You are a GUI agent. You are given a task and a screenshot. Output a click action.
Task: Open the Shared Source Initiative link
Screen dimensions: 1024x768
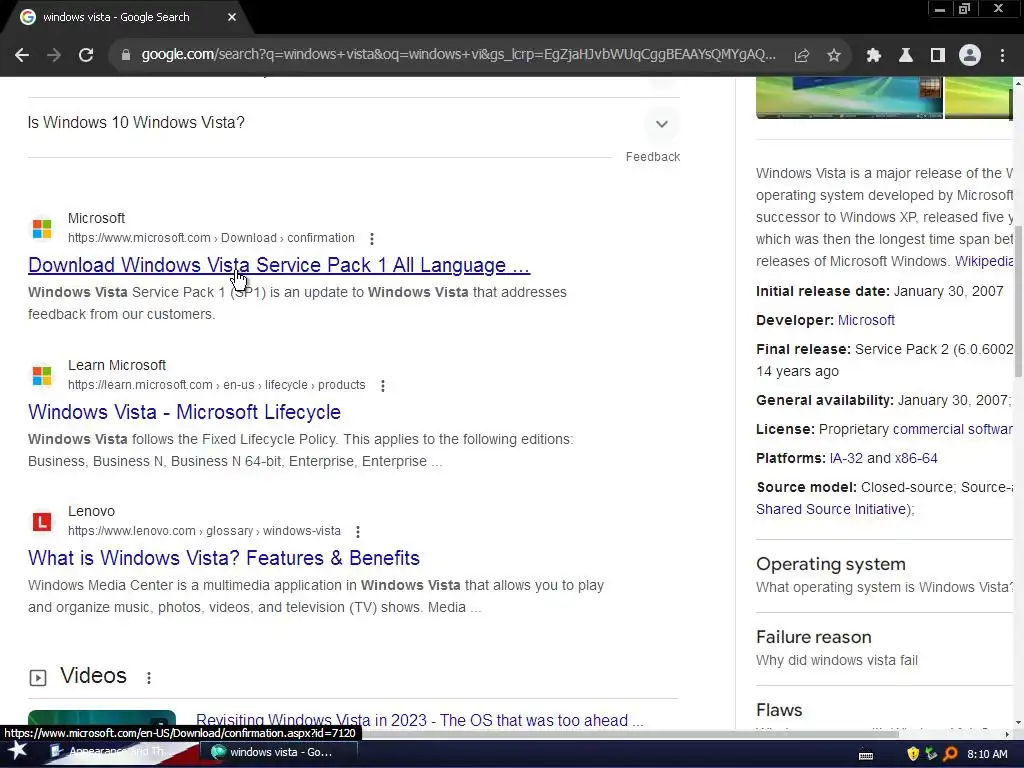[x=831, y=509]
